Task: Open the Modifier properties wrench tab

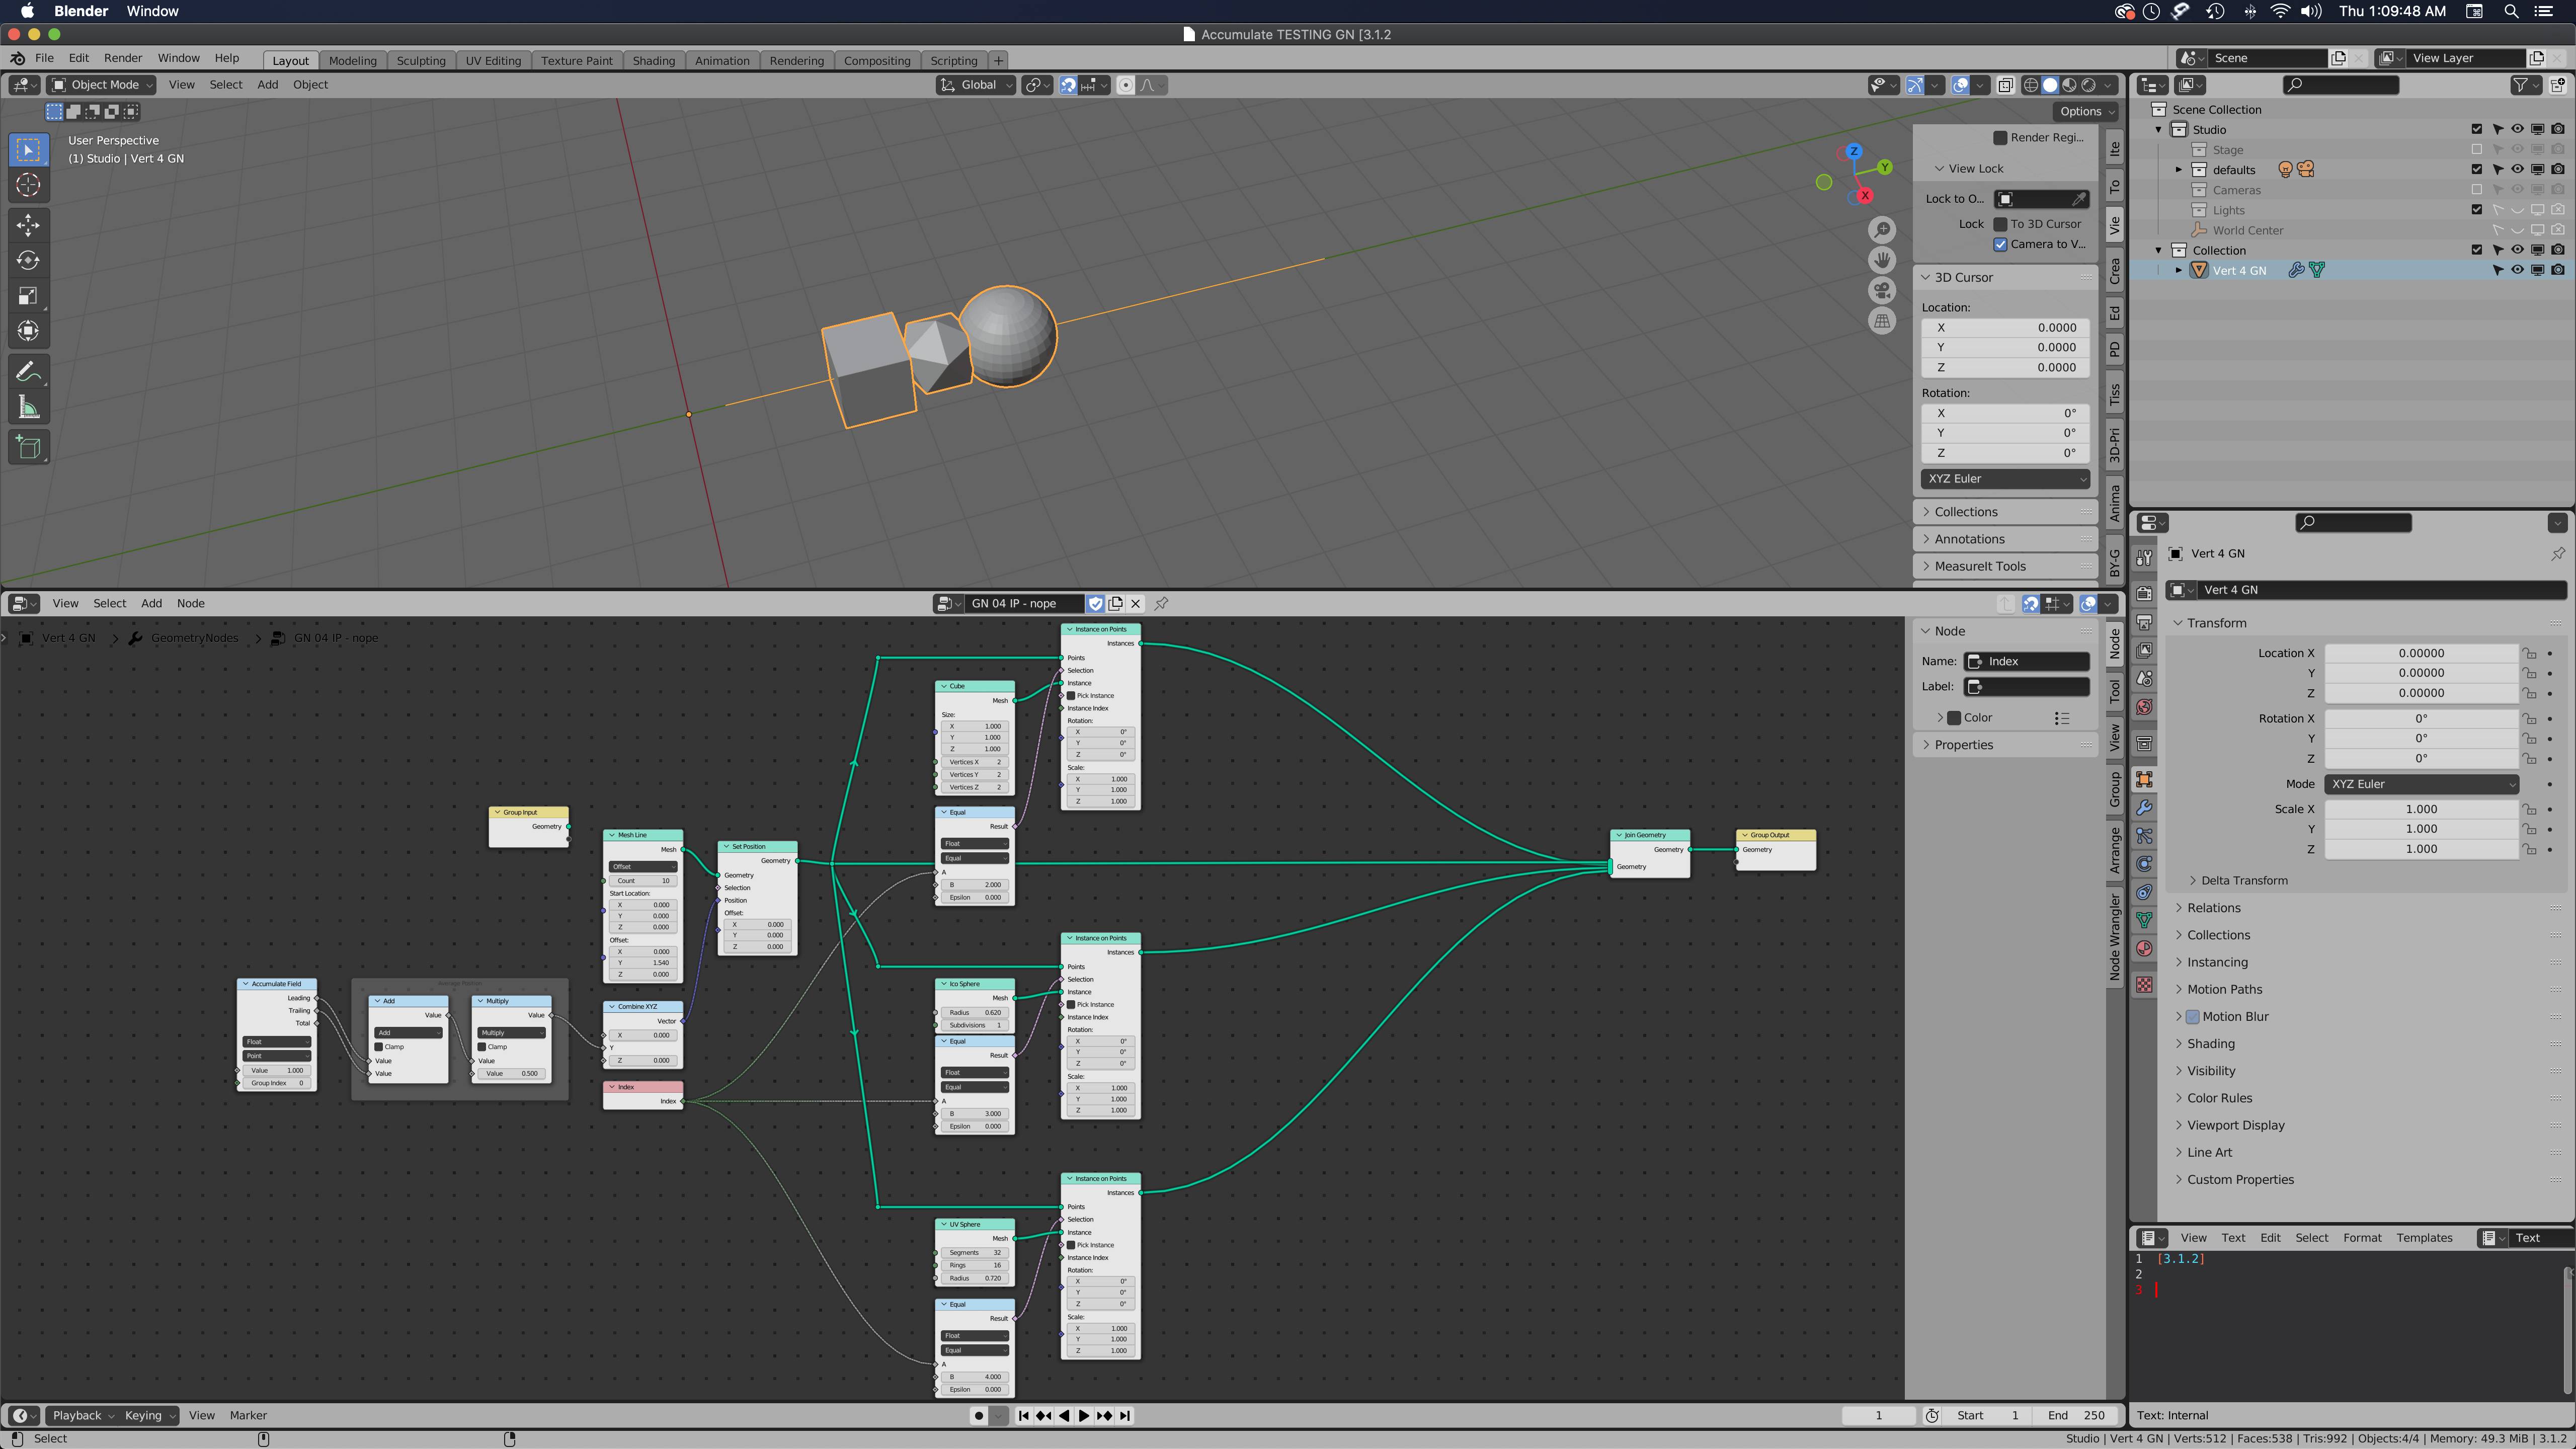Action: pyautogui.click(x=2144, y=807)
